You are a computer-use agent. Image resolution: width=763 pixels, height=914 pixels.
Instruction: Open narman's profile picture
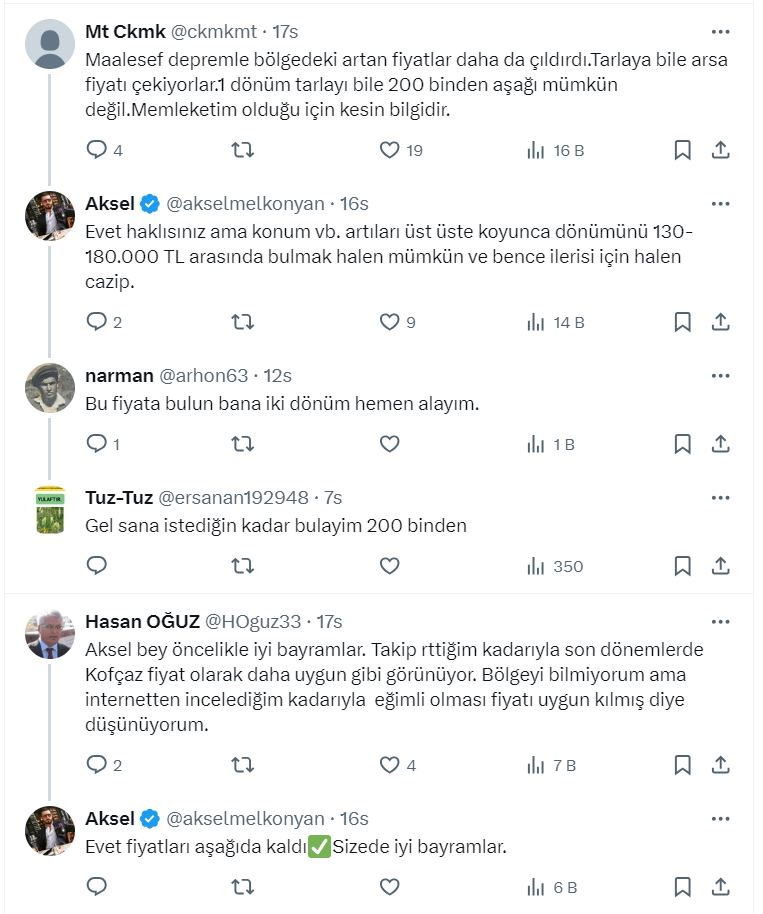(50, 388)
